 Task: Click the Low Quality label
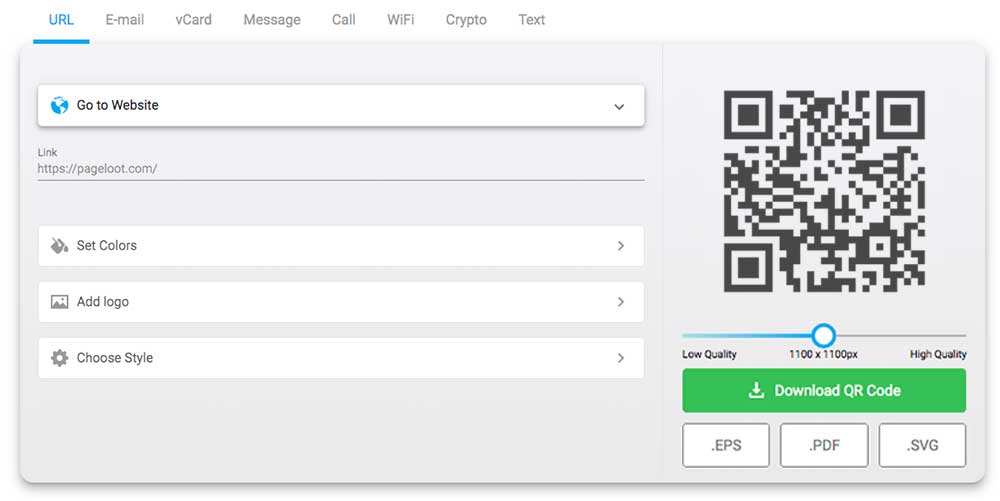709,354
